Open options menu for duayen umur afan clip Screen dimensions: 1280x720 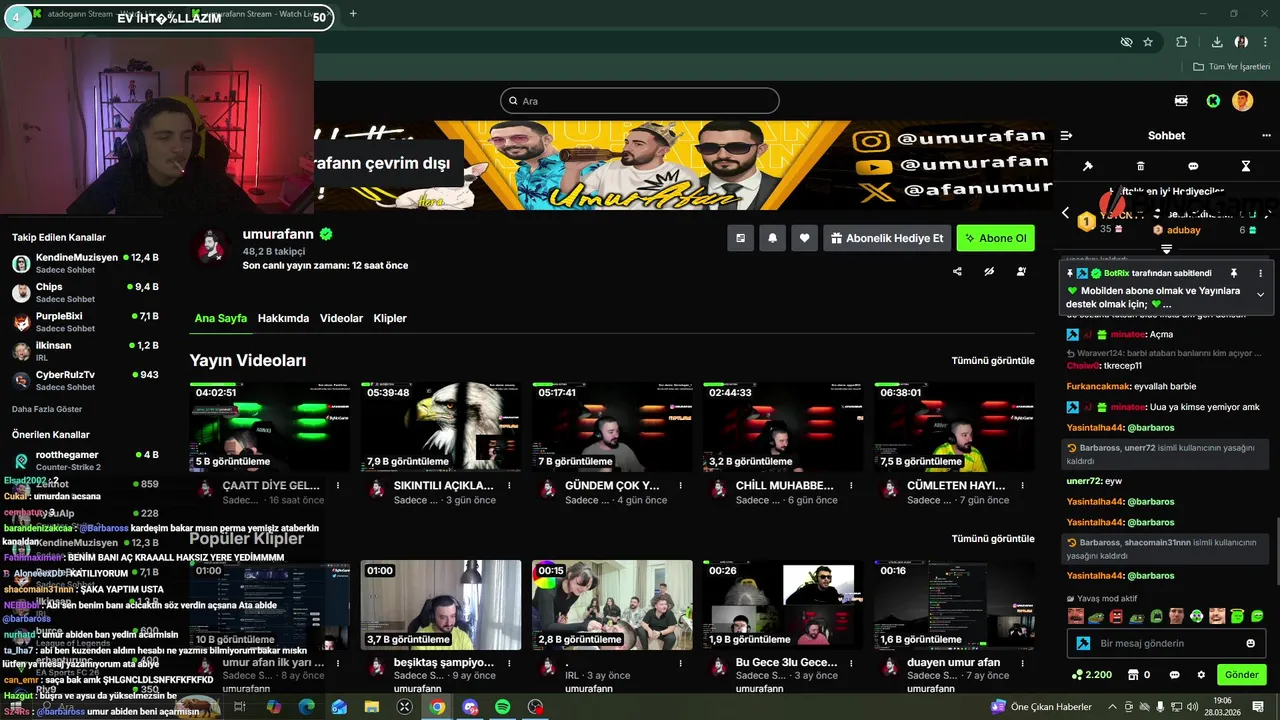(x=1022, y=662)
